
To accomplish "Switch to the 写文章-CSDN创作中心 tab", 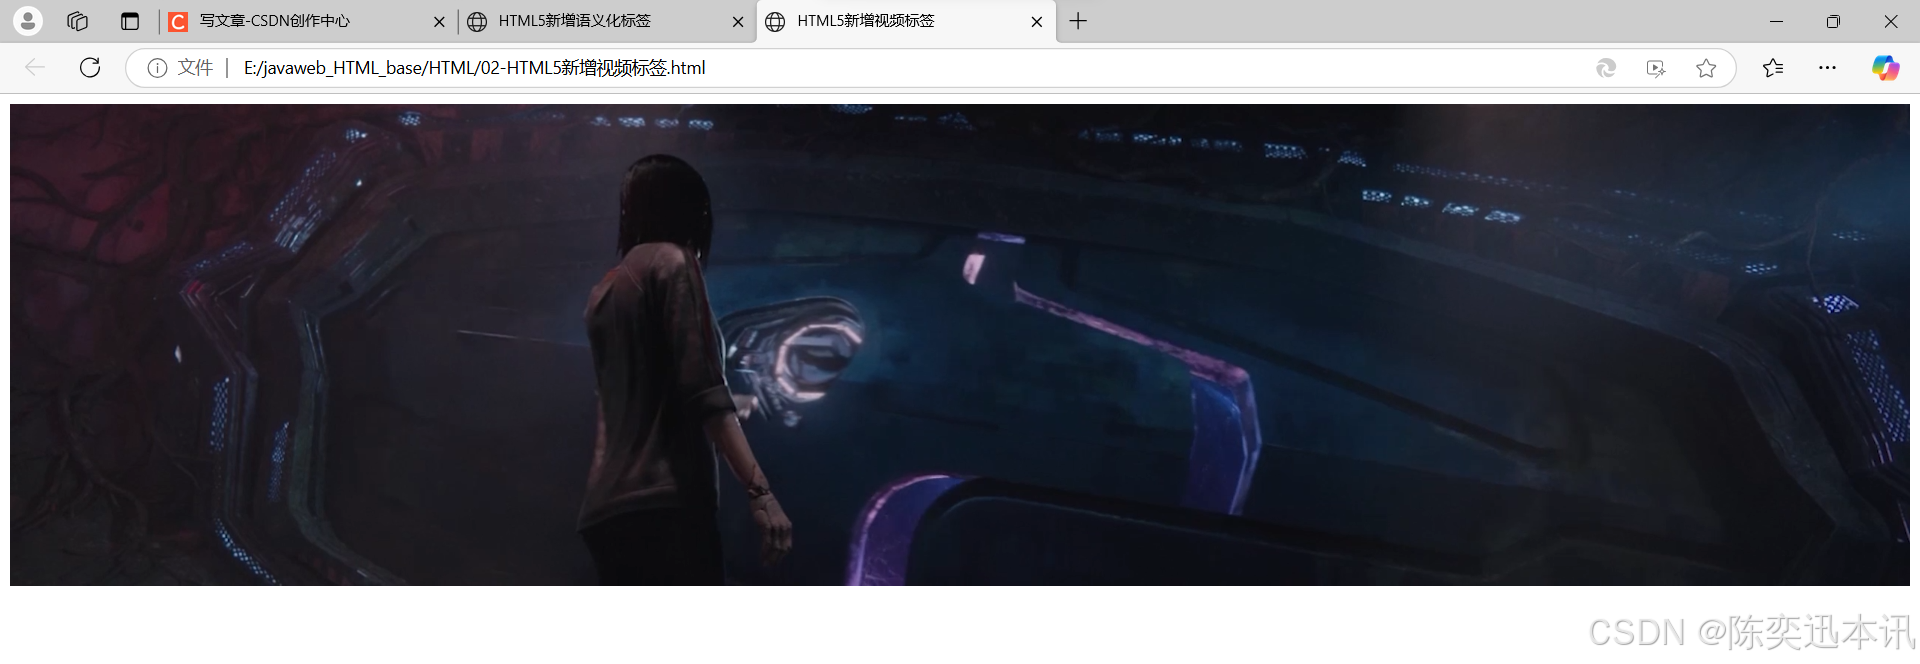I will (305, 21).
